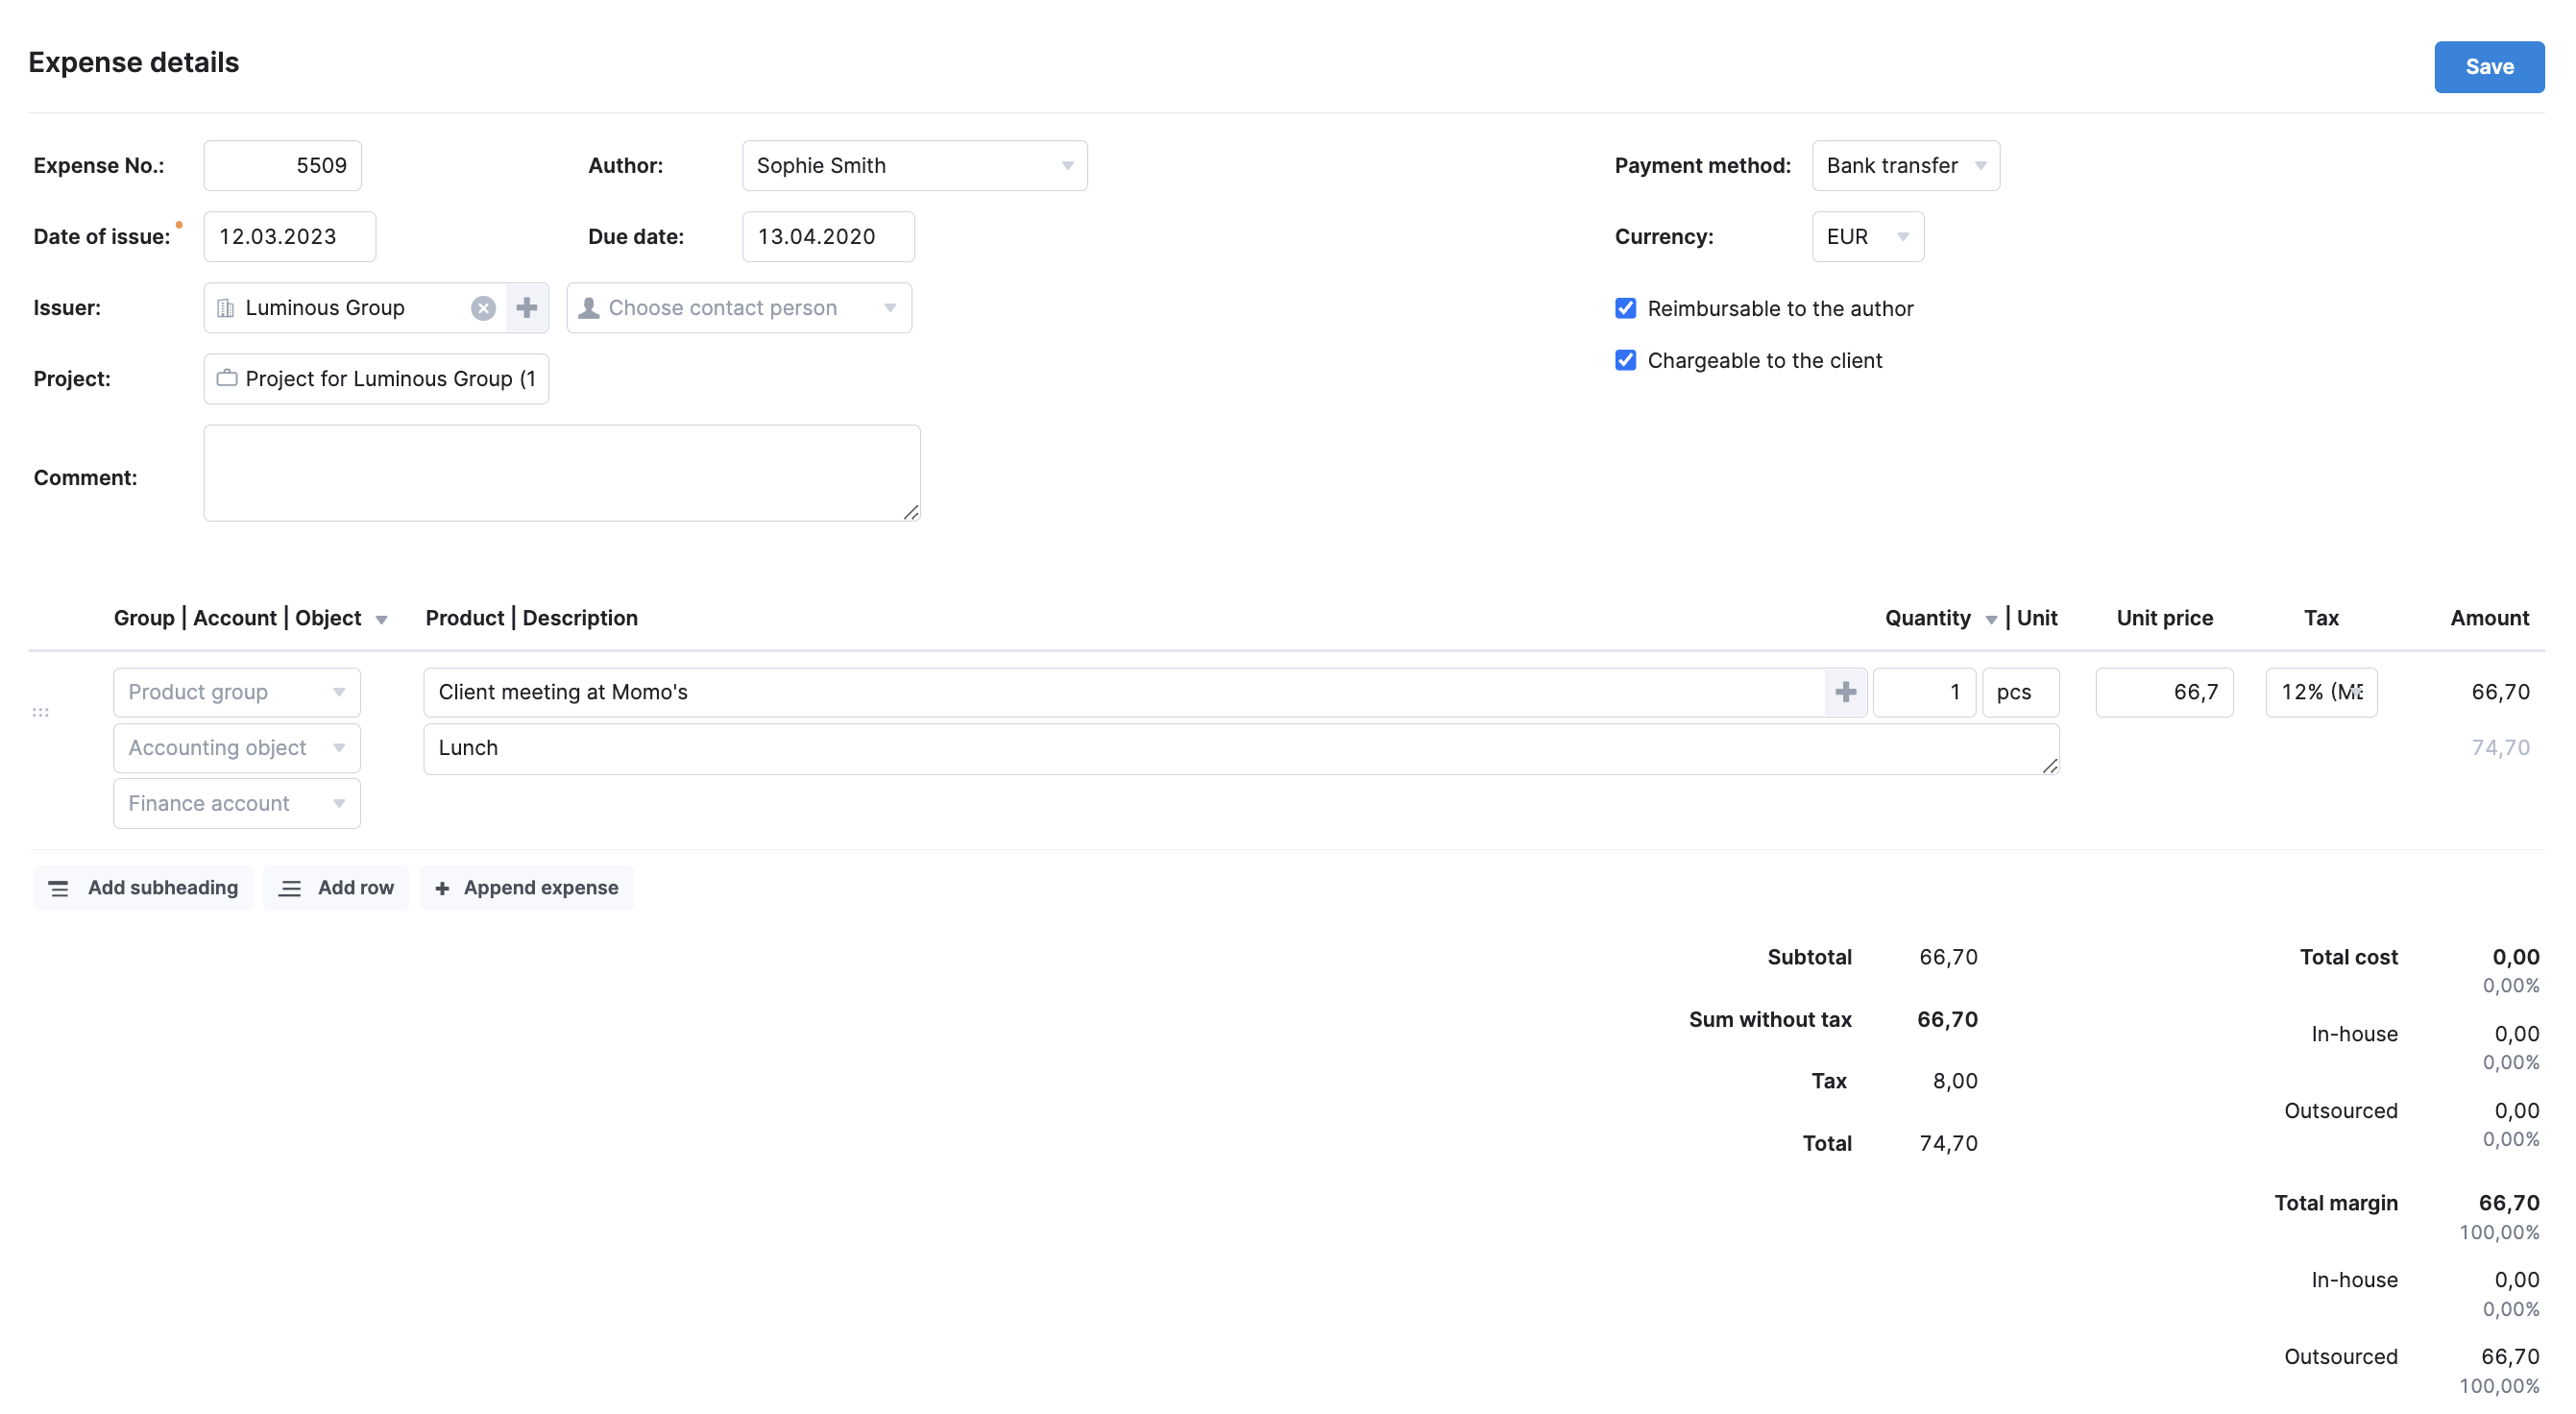Edit the unit price 66,7 field
2576x1414 pixels.
(x=2164, y=692)
